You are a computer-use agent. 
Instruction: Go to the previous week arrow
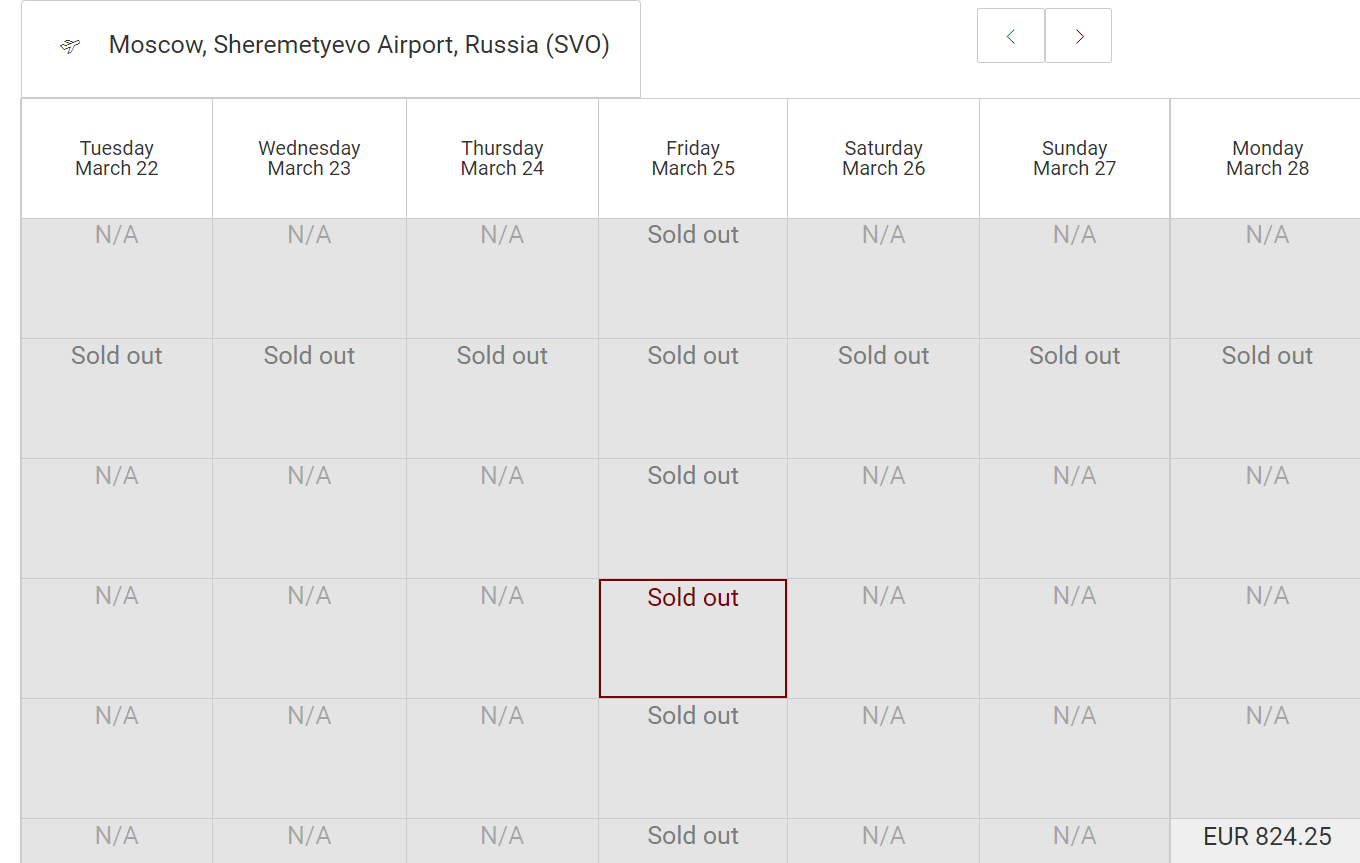click(x=1010, y=36)
